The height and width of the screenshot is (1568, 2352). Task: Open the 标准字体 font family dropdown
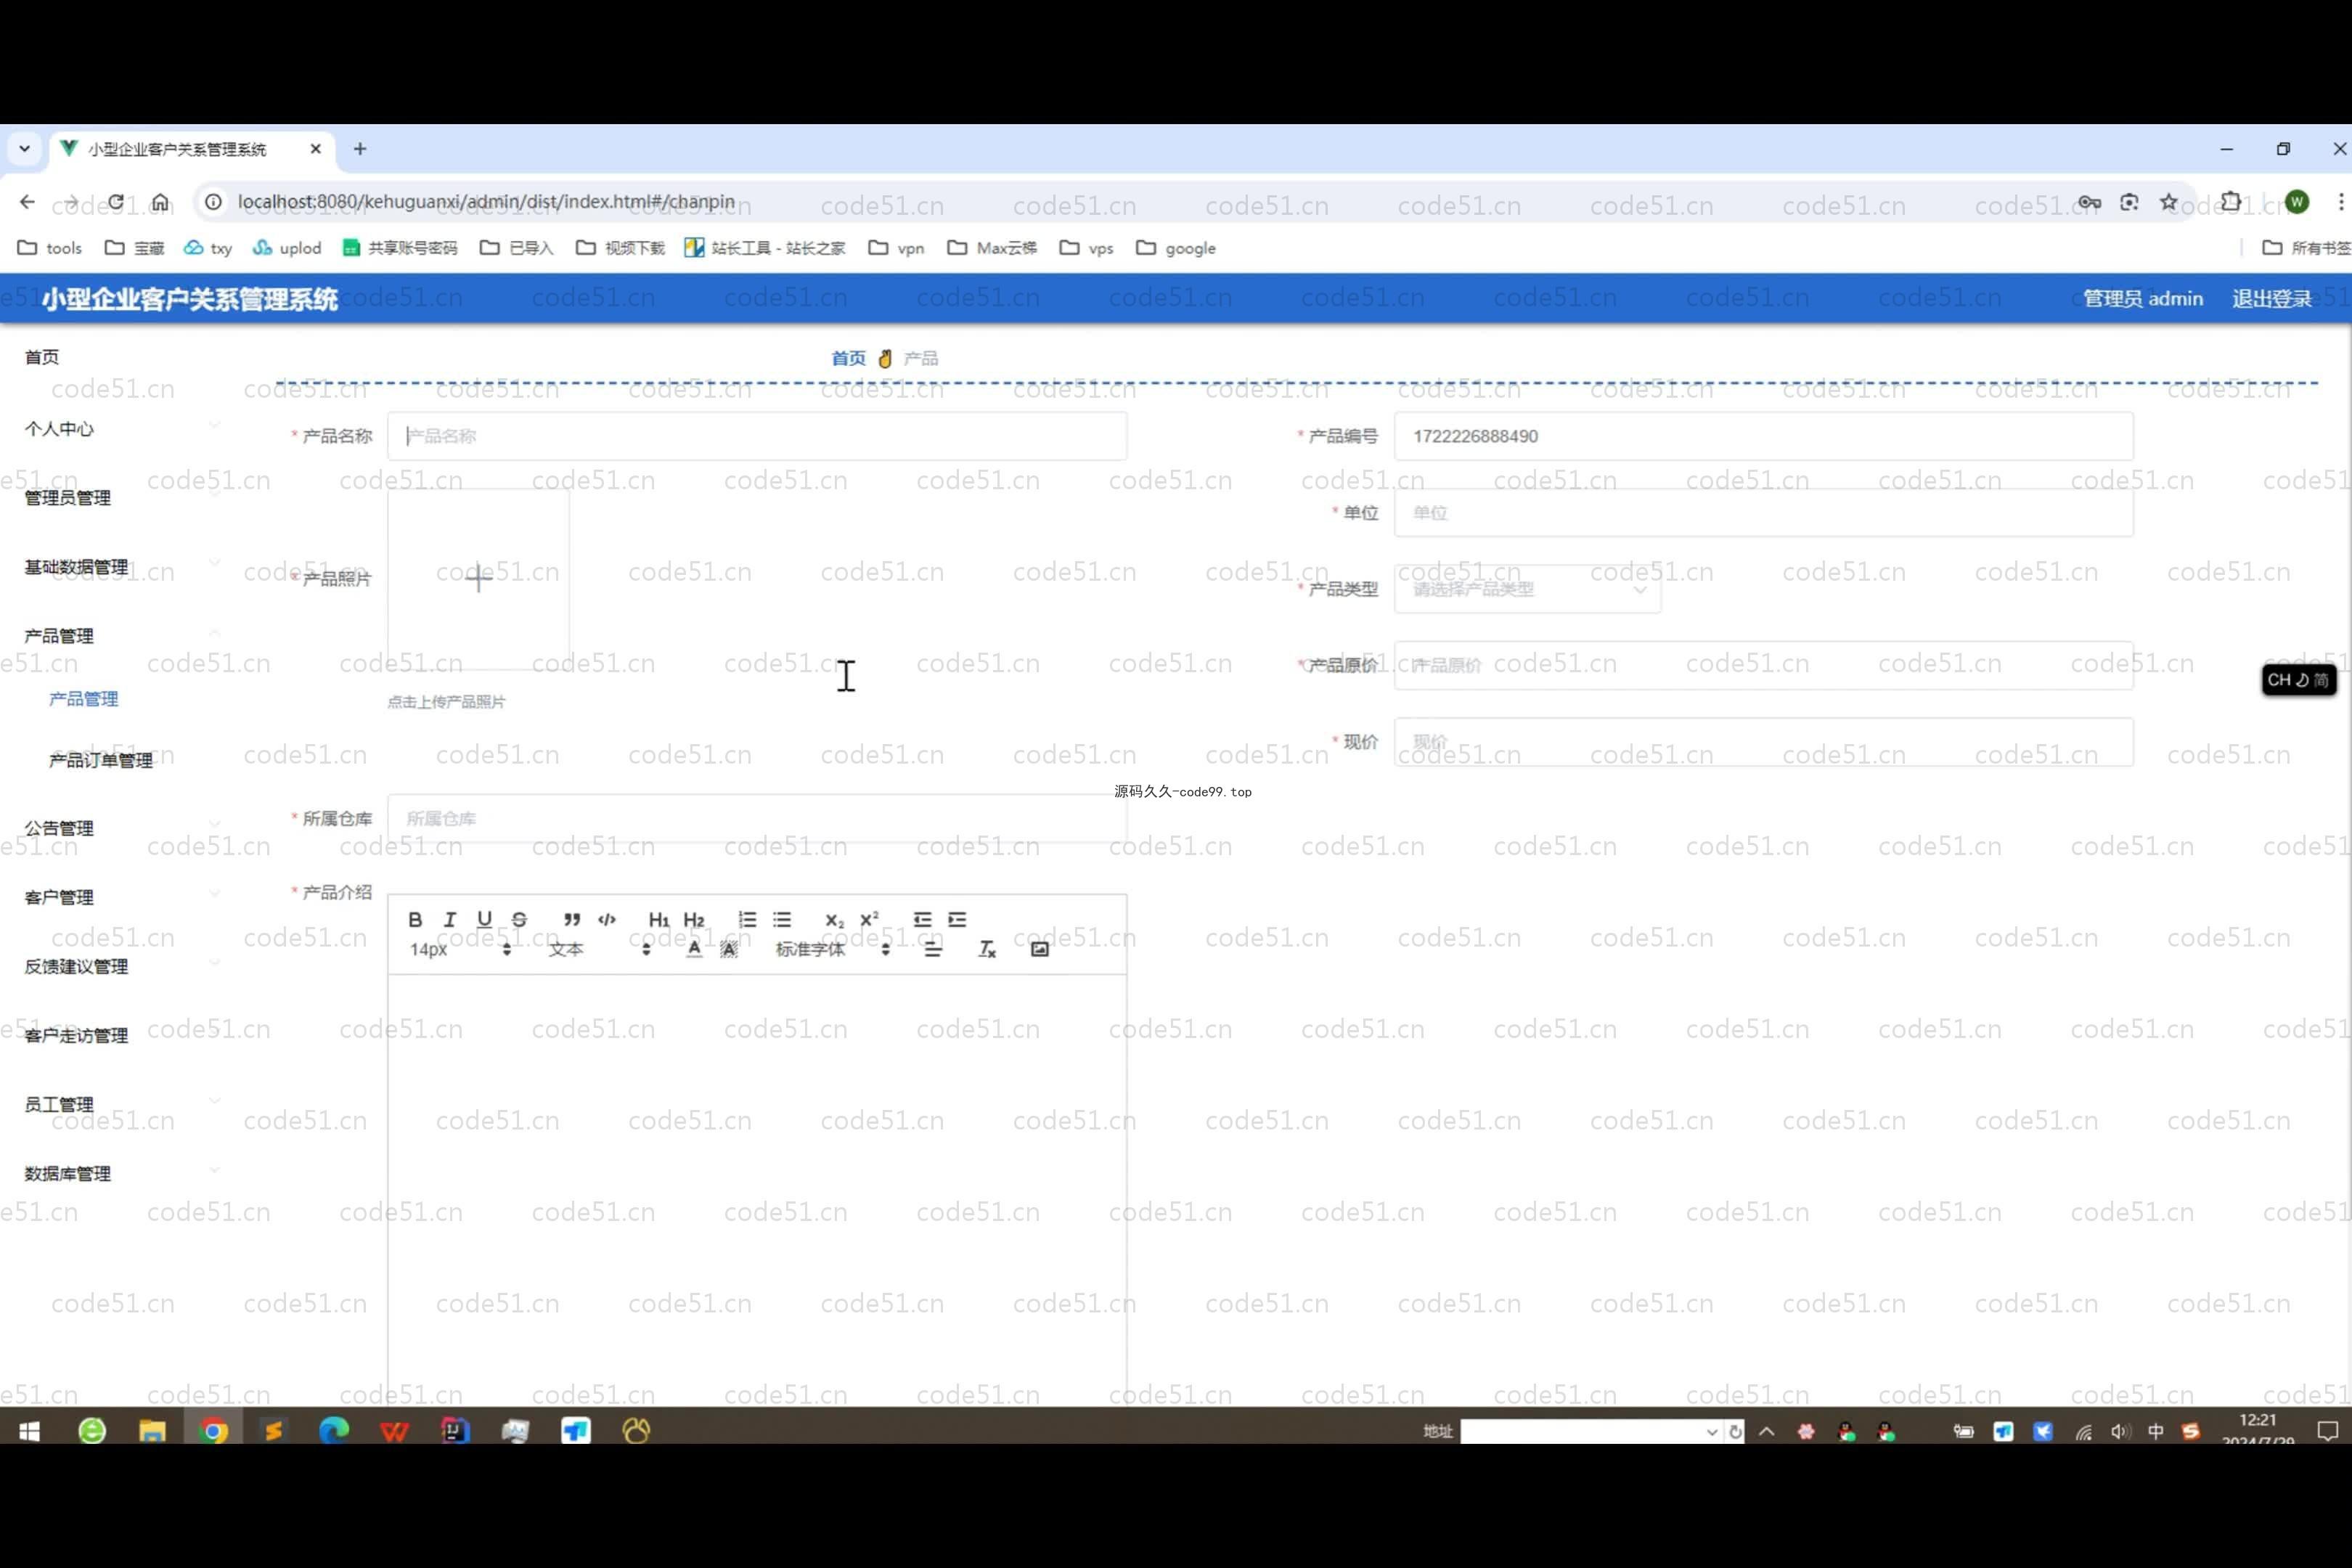pyautogui.click(x=832, y=949)
